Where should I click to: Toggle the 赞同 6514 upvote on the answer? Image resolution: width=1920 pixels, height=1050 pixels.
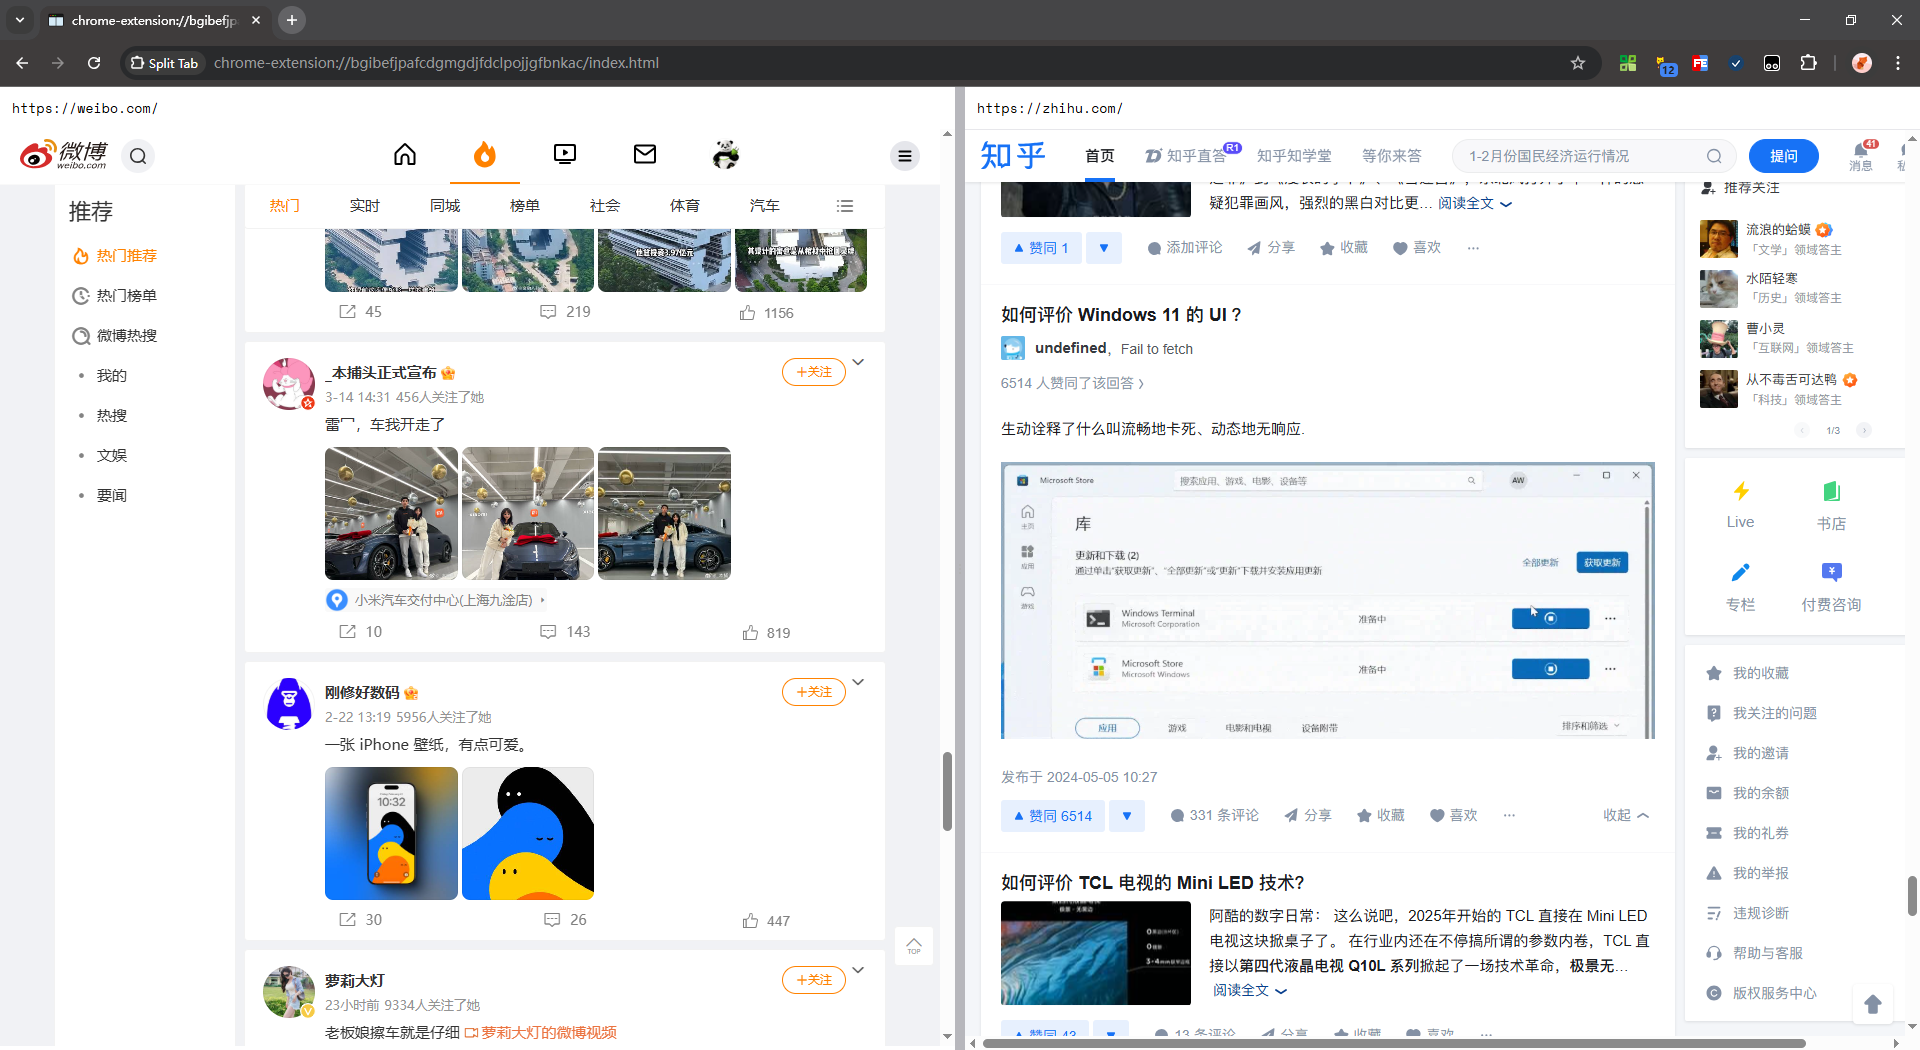click(x=1052, y=815)
